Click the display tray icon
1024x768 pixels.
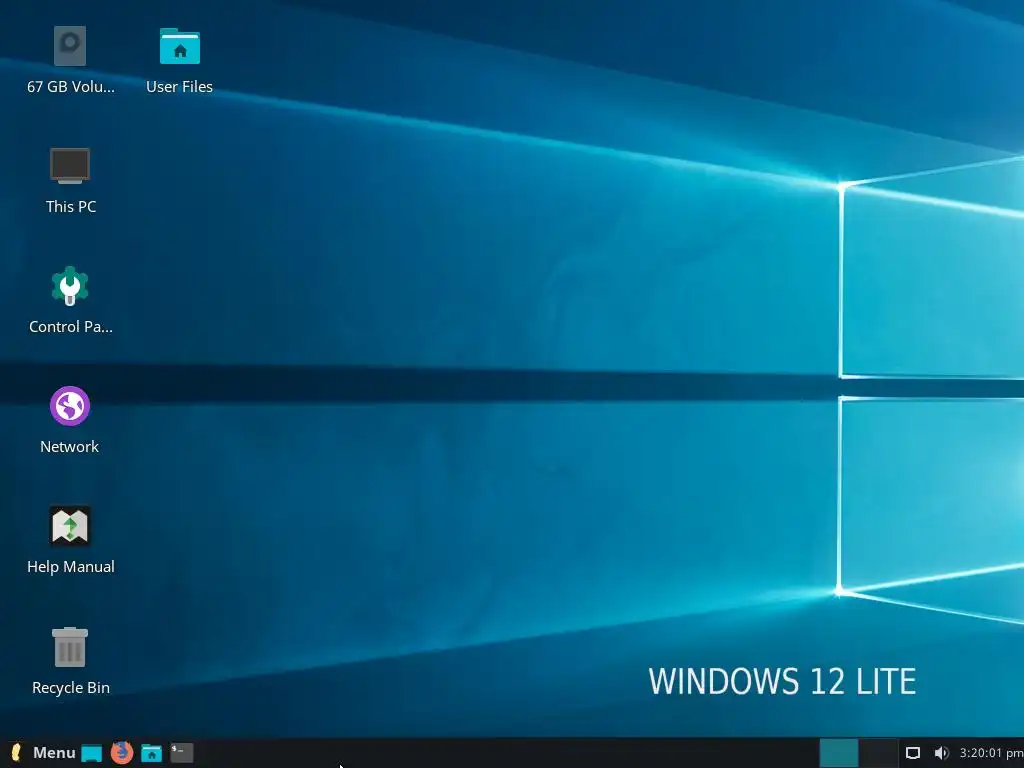pyautogui.click(x=913, y=753)
